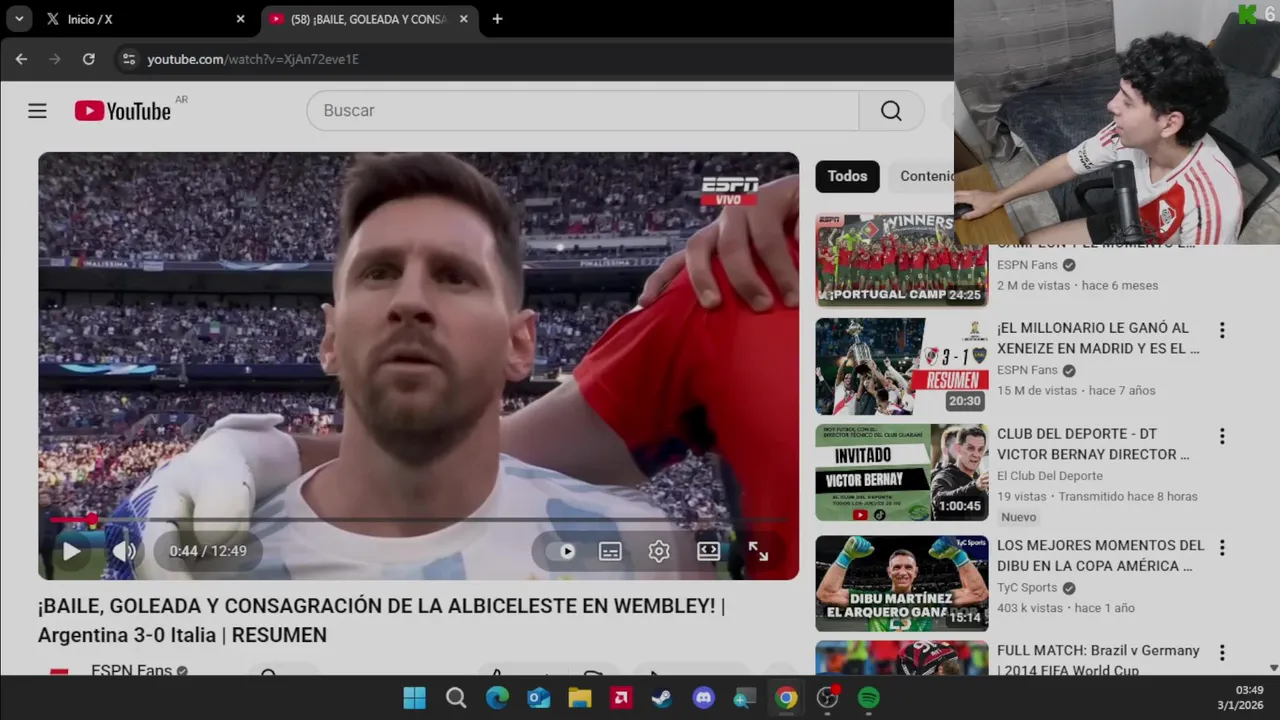
Task: Open the River 3-1 RESUMEN thumbnail
Action: pos(901,366)
